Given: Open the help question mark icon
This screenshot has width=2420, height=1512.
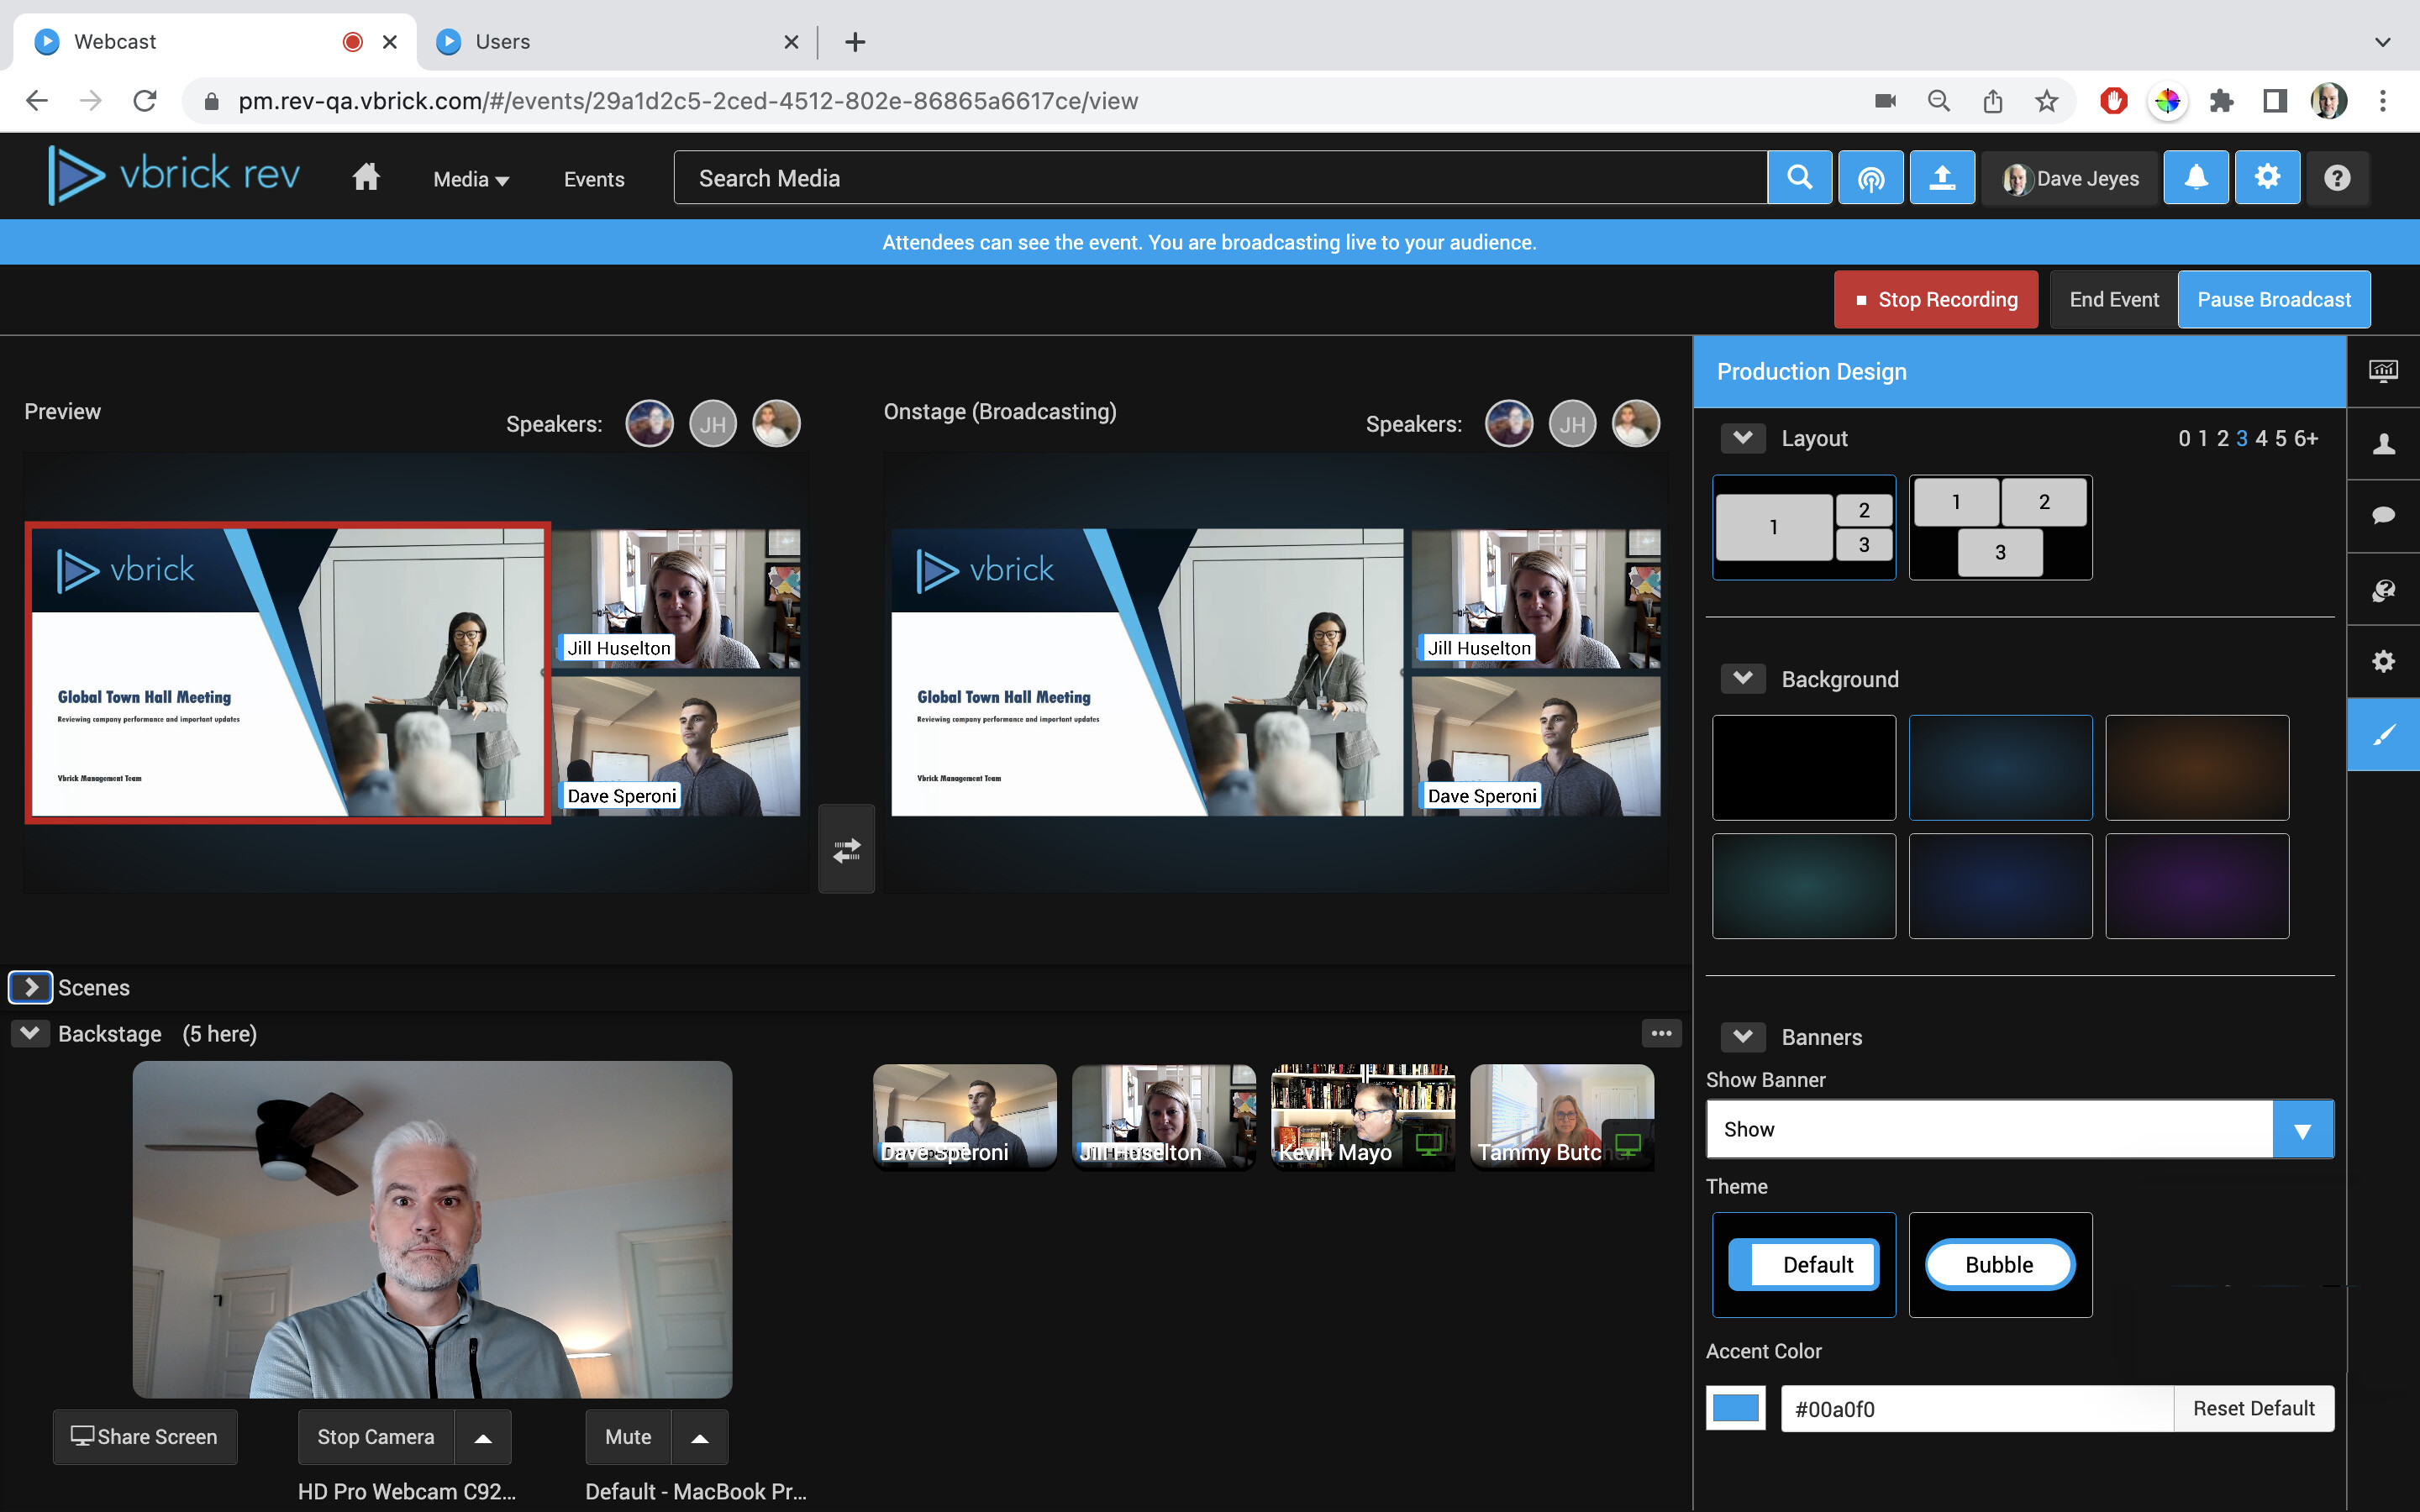Looking at the screenshot, I should click(2336, 178).
